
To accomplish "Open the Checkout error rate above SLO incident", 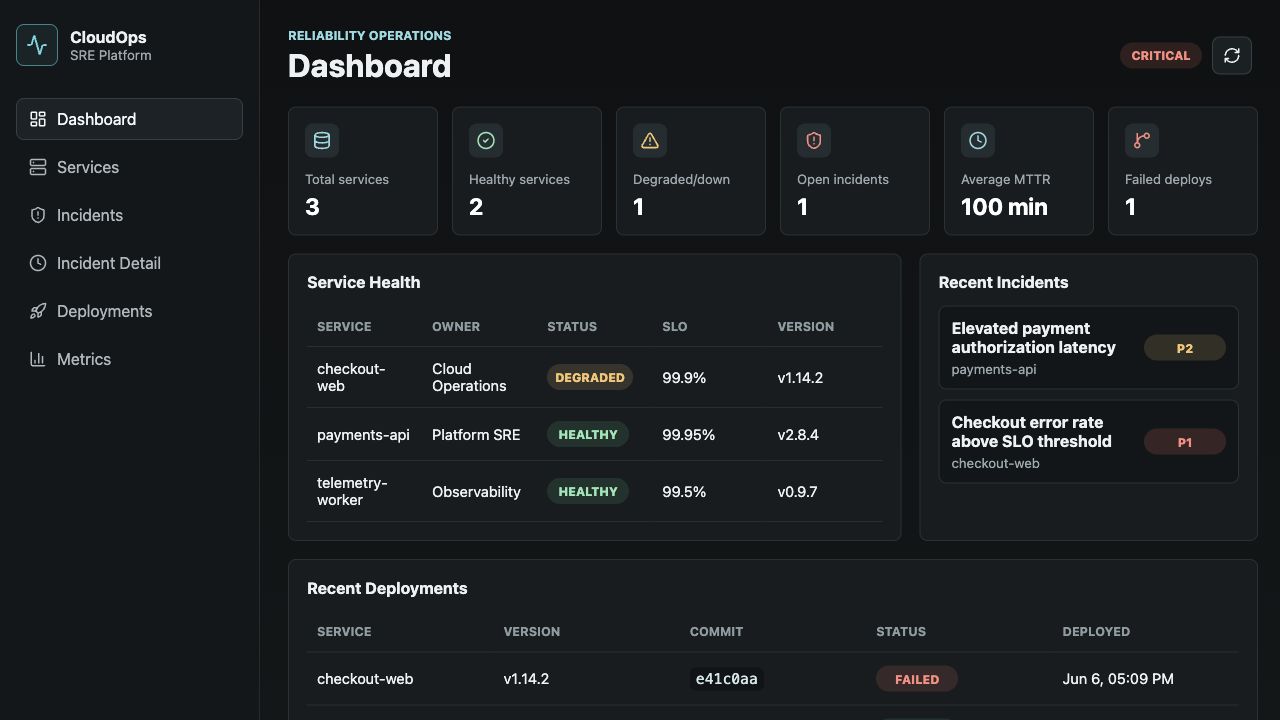I will [x=1088, y=441].
